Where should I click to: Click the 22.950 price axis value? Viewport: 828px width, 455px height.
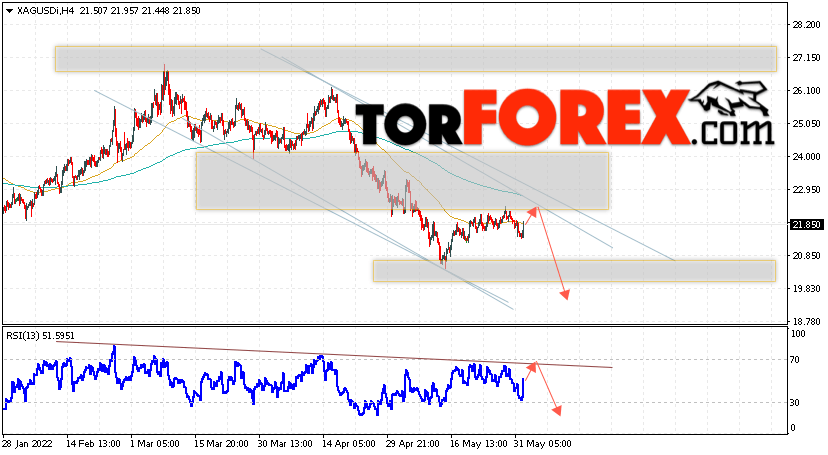pyautogui.click(x=806, y=189)
